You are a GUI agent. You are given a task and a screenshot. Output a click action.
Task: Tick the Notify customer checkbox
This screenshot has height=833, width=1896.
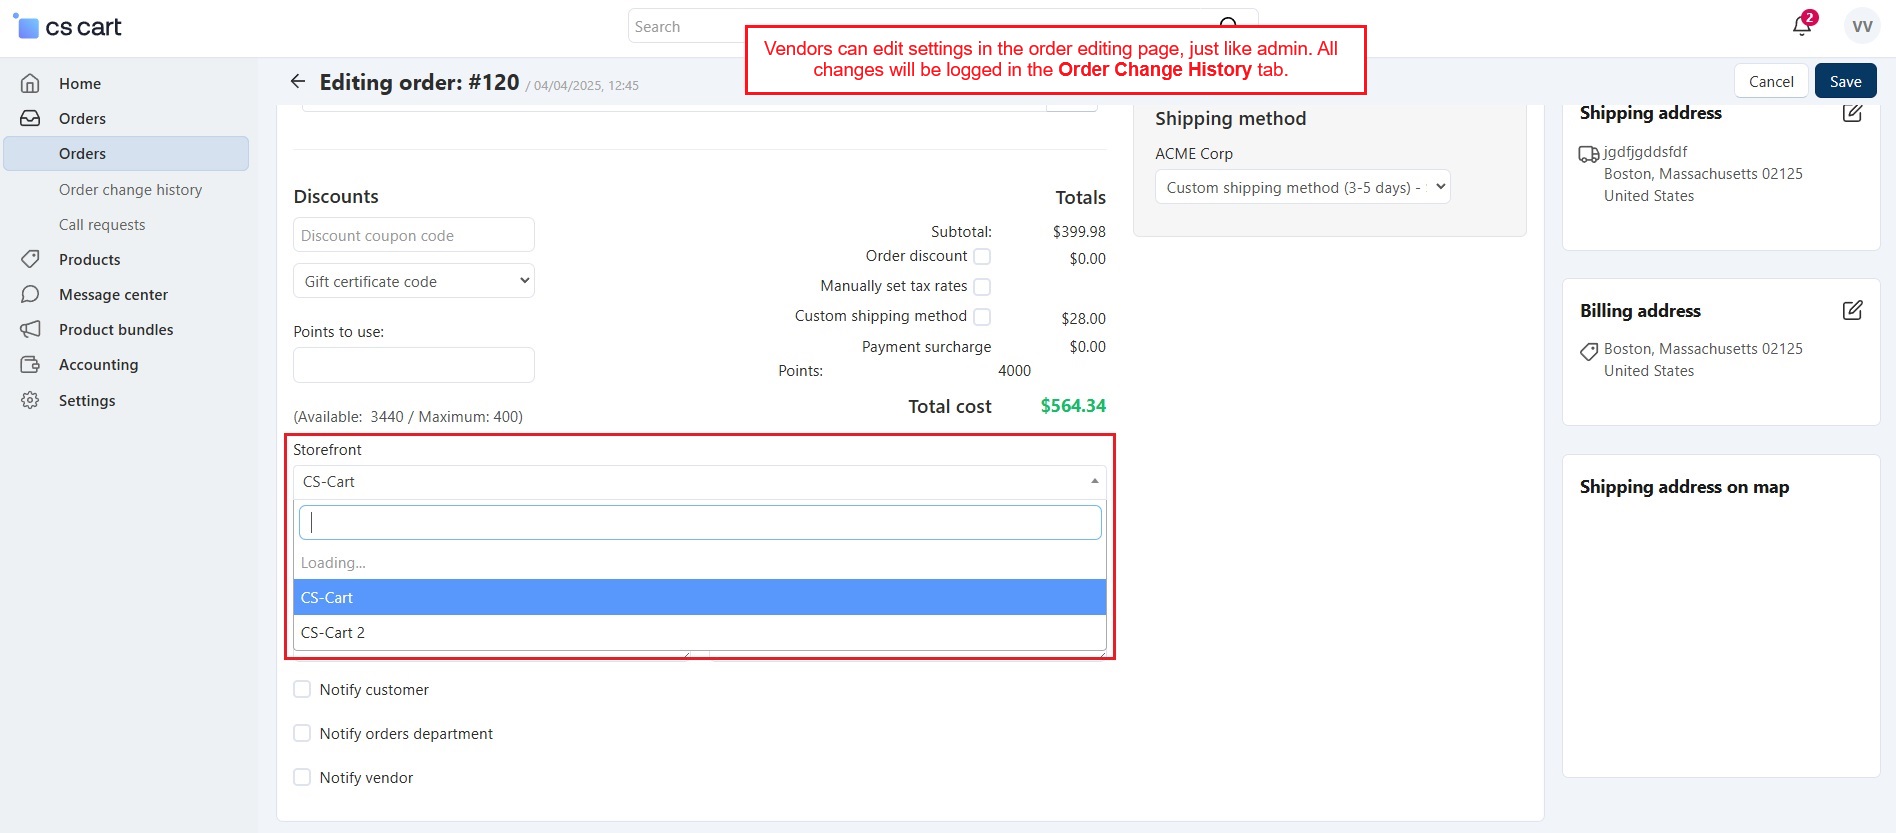(302, 690)
